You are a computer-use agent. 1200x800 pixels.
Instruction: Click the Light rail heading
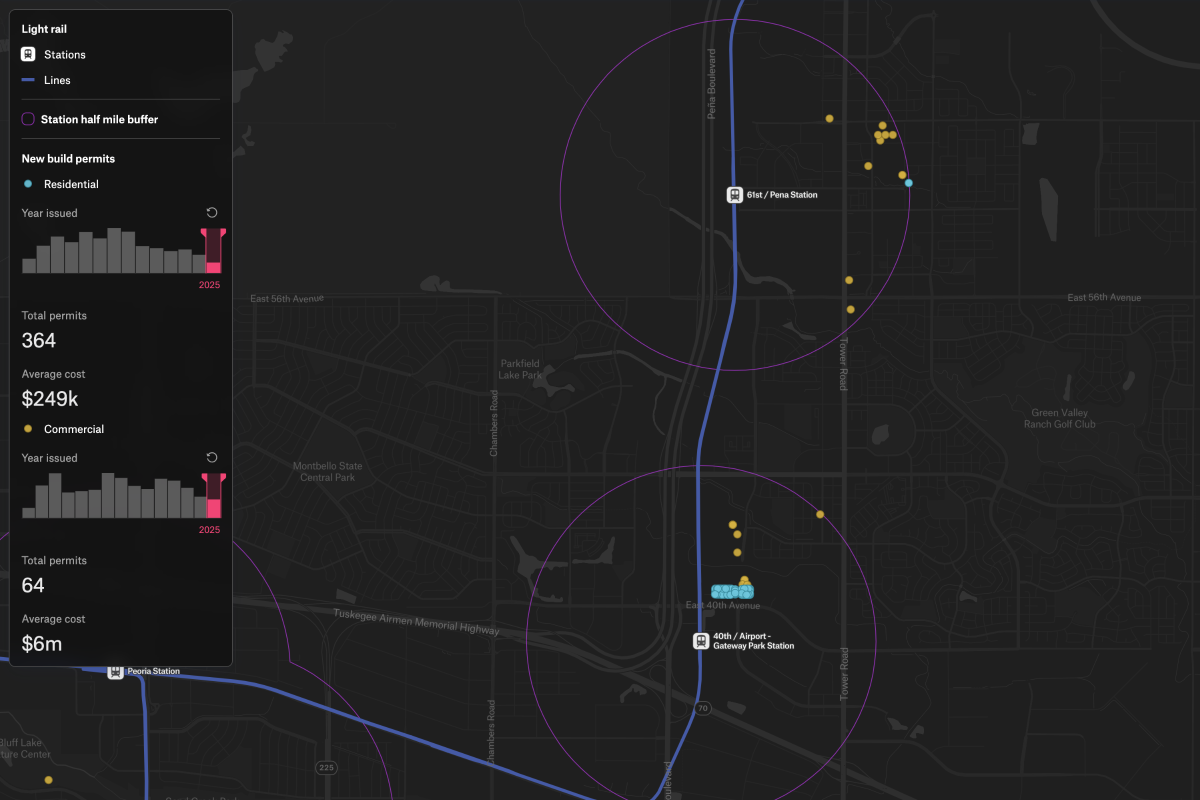pos(45,29)
